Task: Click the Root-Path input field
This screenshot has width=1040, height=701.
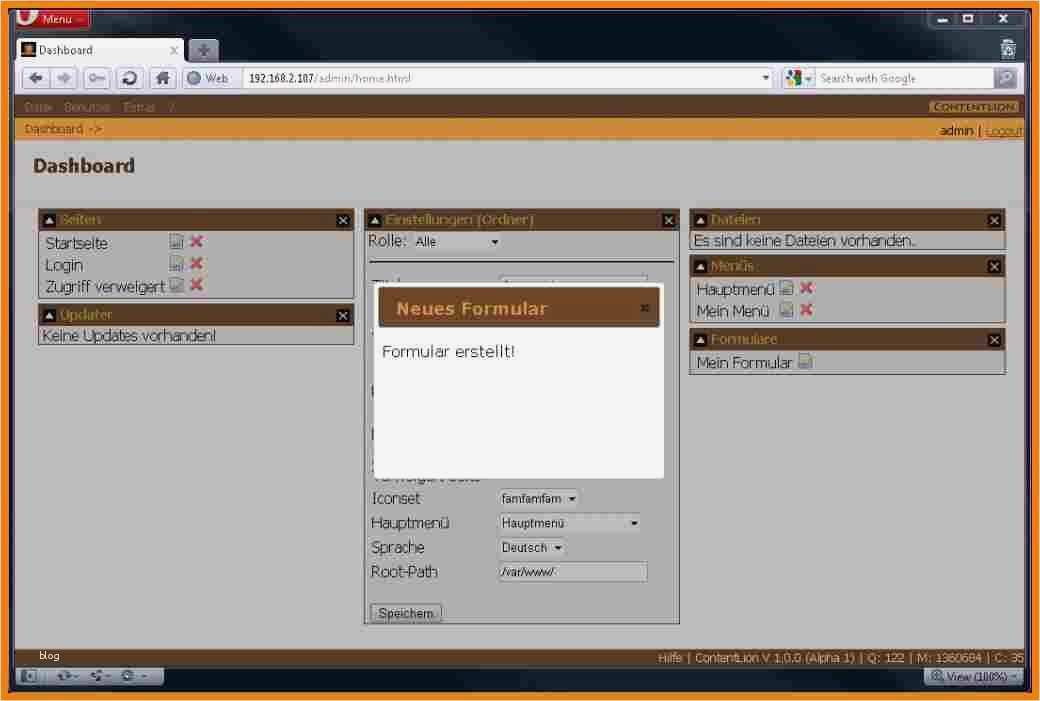Action: [572, 572]
